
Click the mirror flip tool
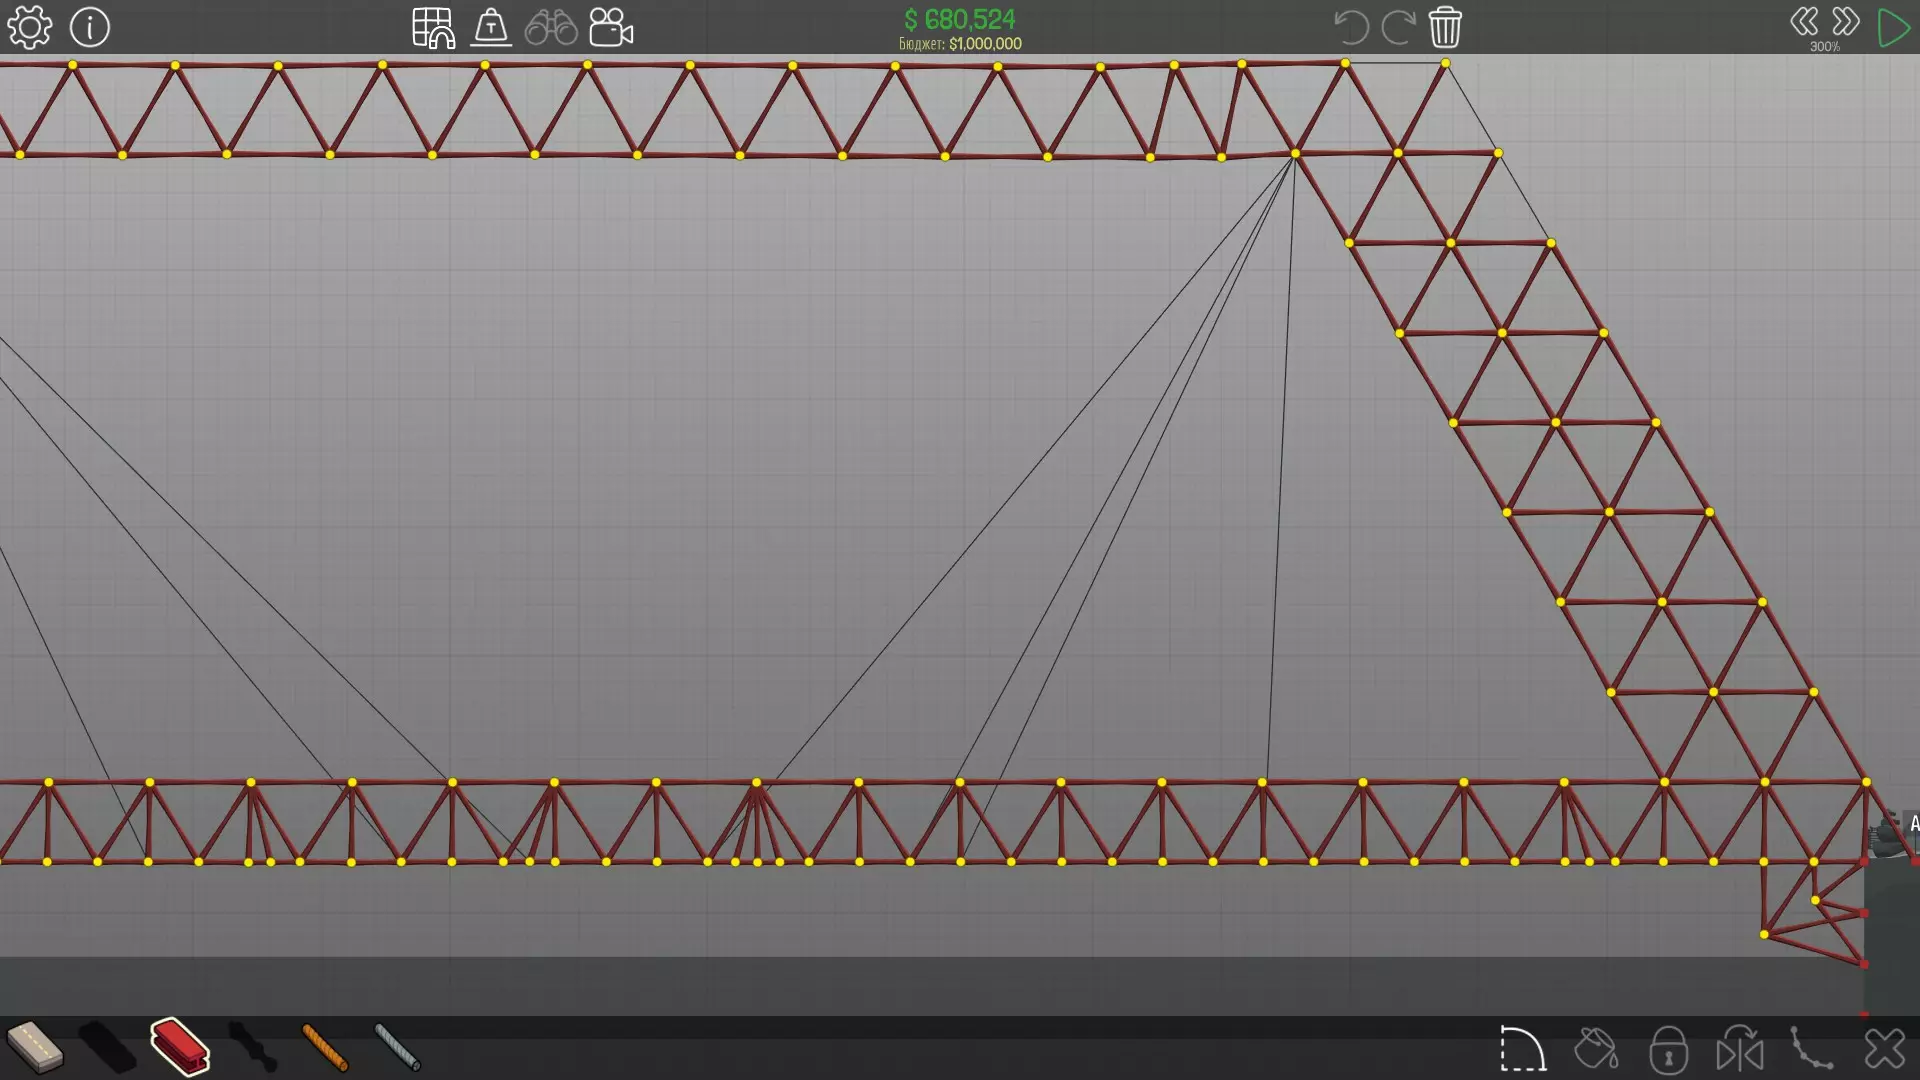[1740, 1049]
